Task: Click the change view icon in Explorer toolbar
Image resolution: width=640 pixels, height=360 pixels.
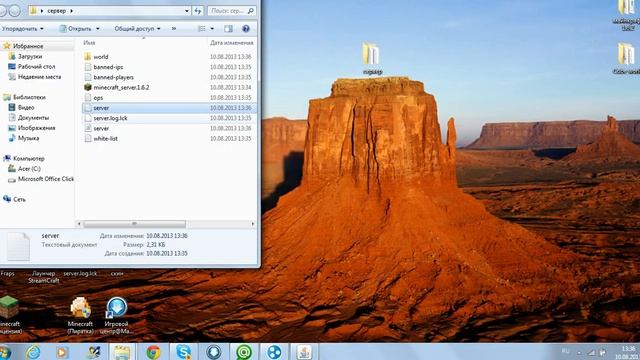Action: tap(202, 29)
